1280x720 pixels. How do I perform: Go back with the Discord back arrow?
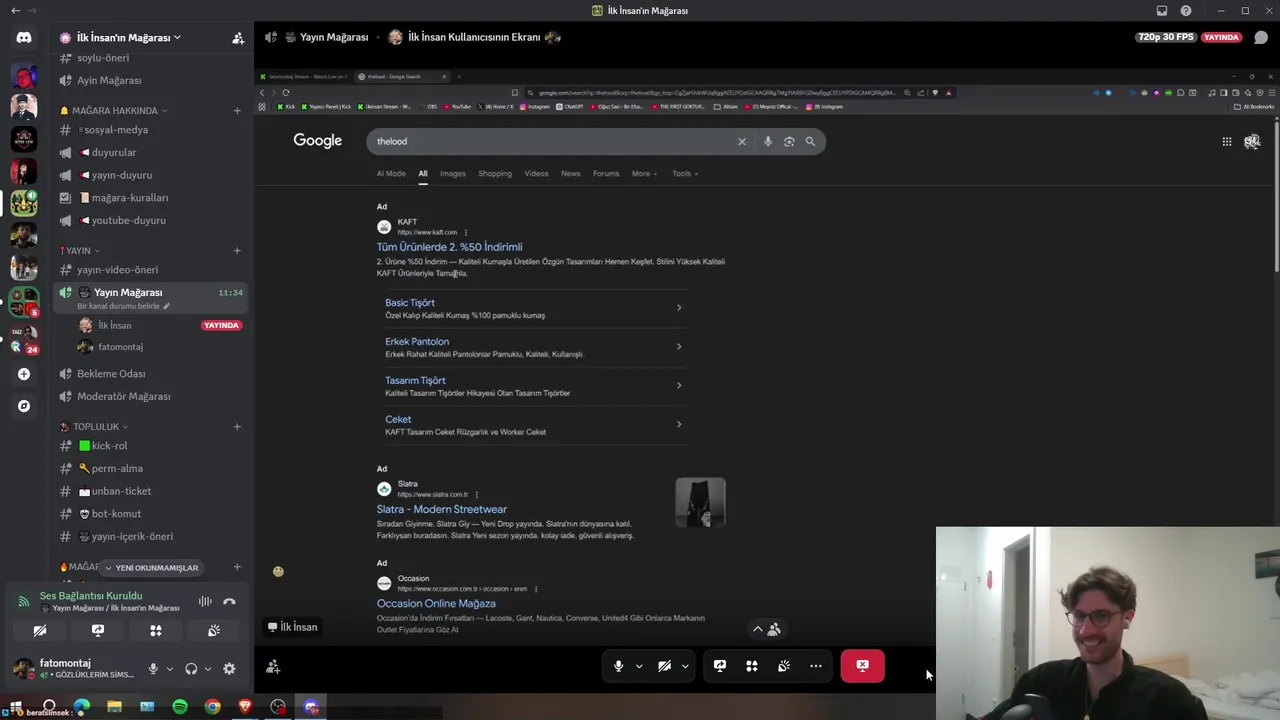(15, 11)
